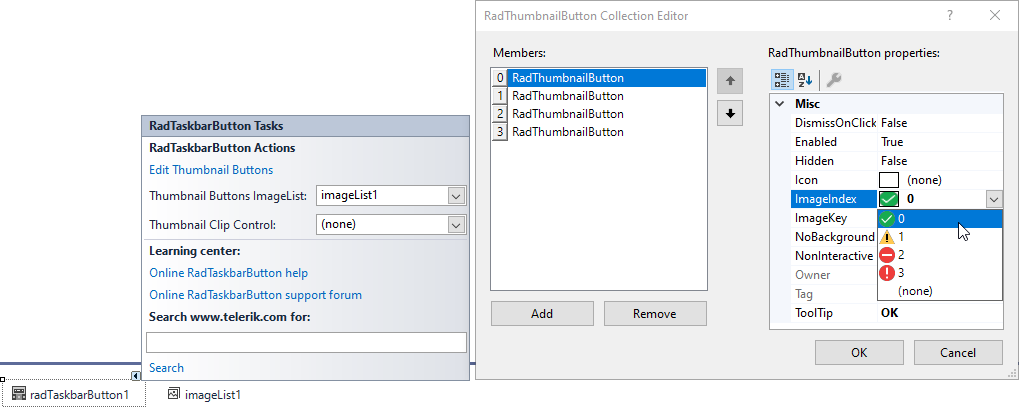Cancel the collection editor dialog
Screen dimensions: 1019x408
(x=958, y=353)
